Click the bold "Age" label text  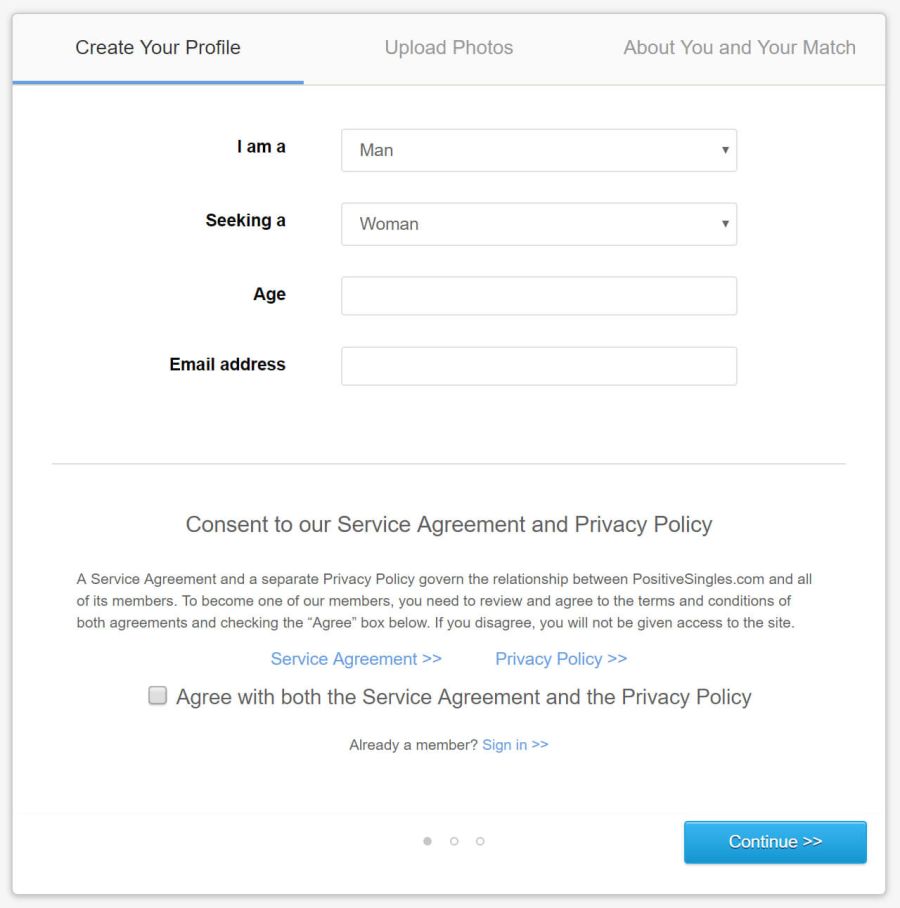point(269,294)
